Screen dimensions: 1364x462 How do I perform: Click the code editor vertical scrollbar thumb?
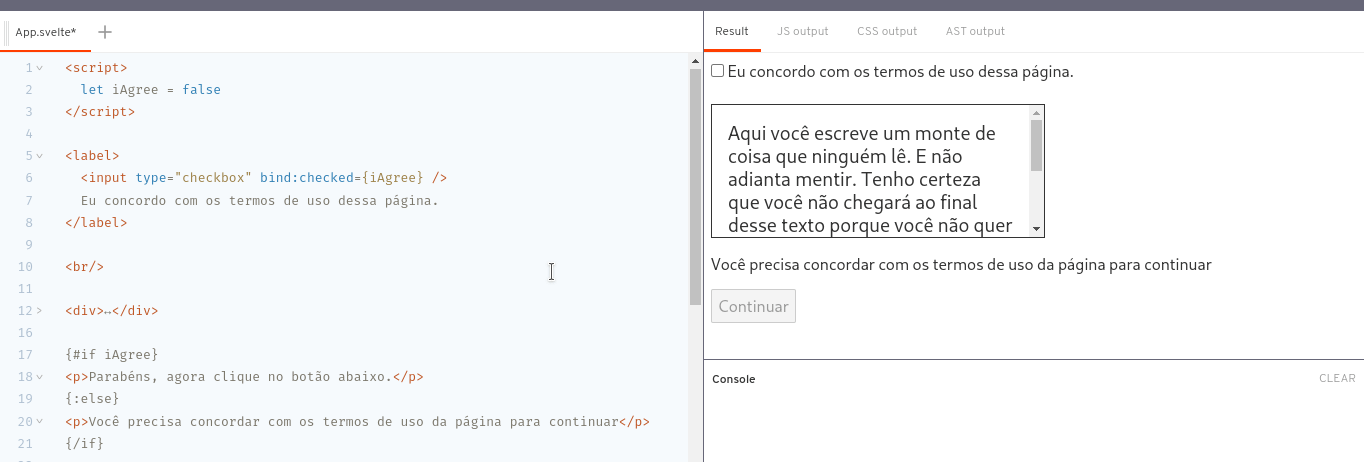pos(695,186)
